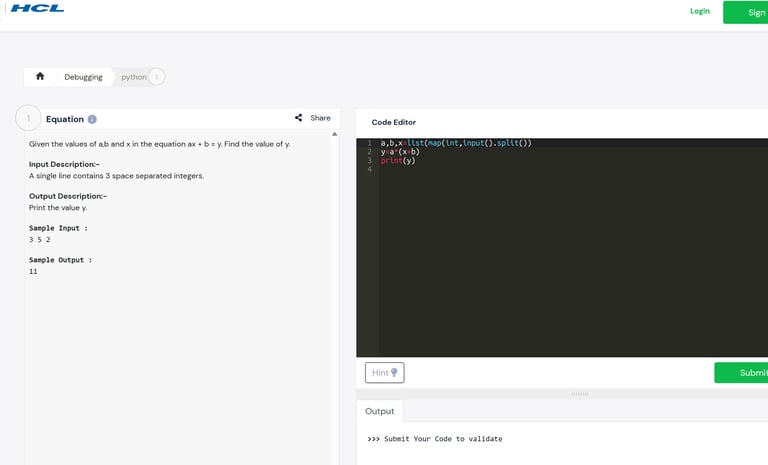Click the Share label
Screen dimensions: 768x465
click(x=320, y=118)
